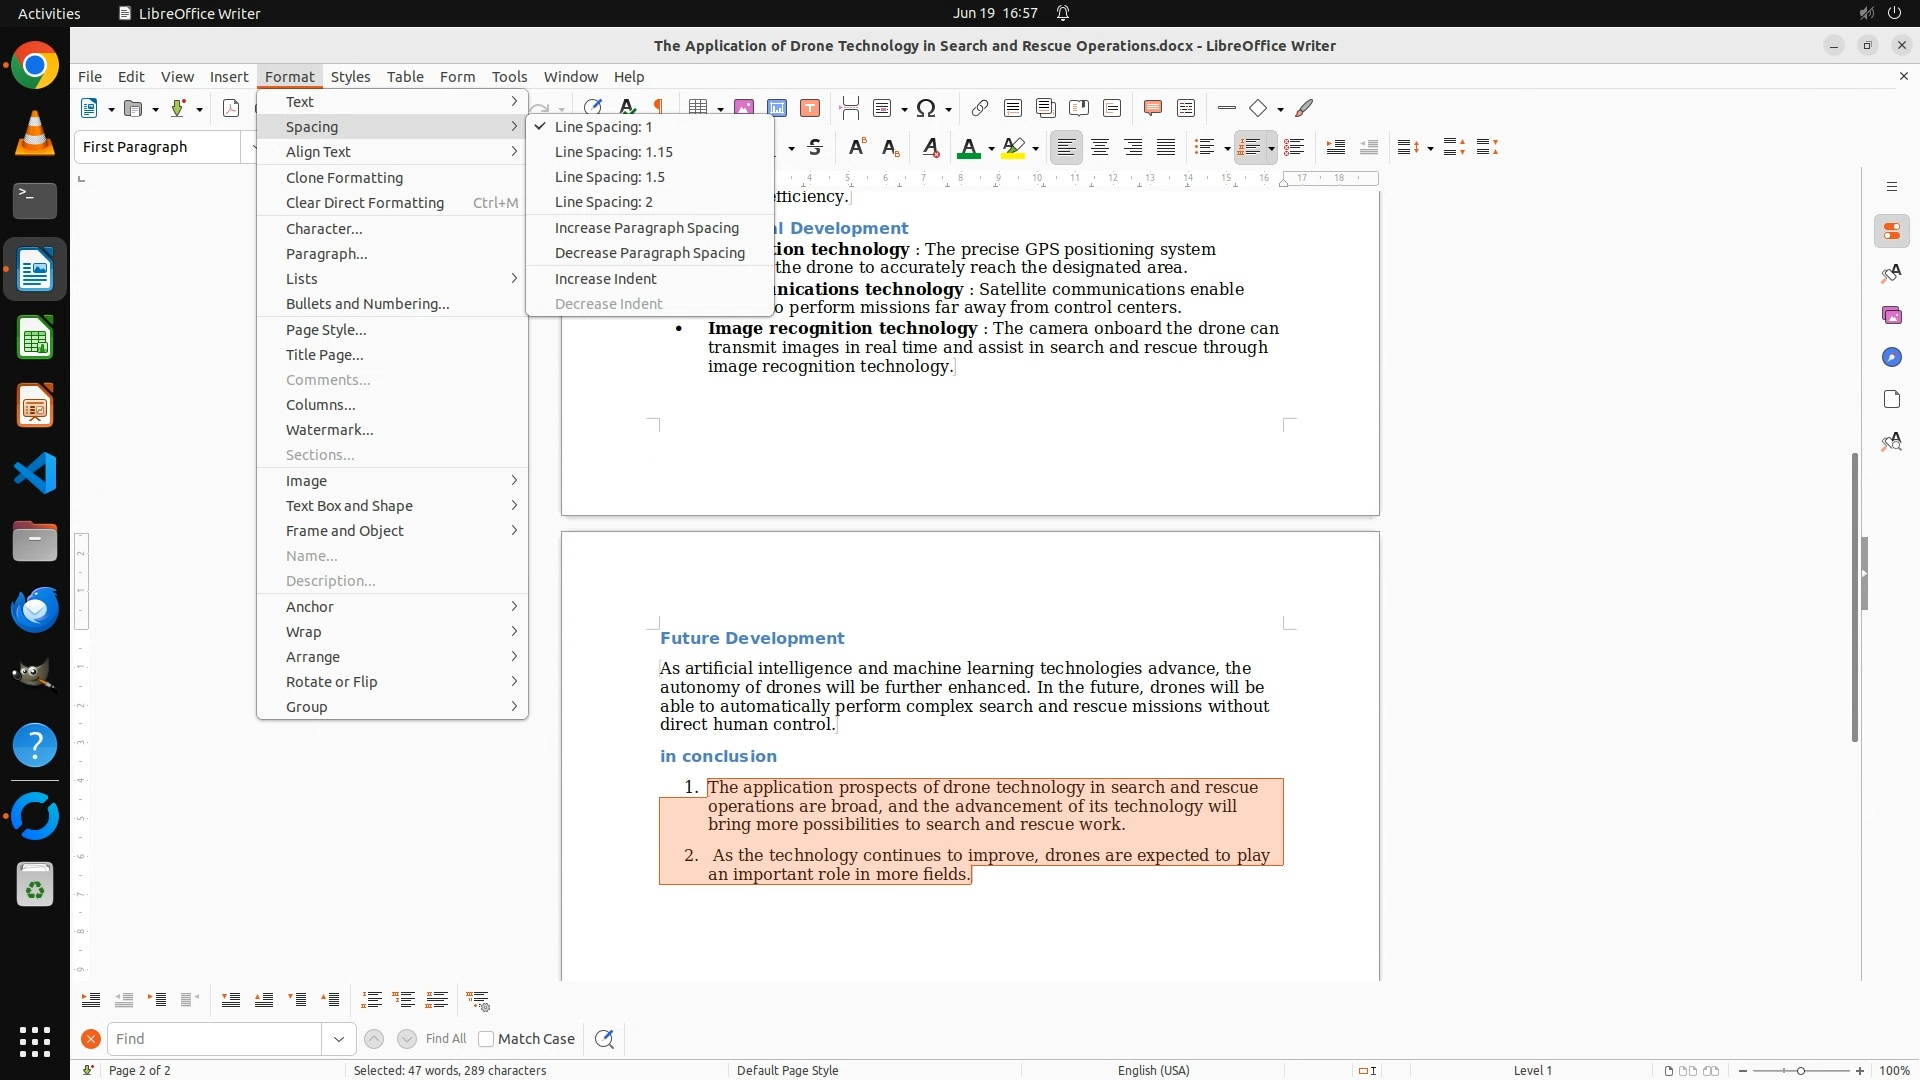This screenshot has width=1920, height=1080.
Task: Click the zoom slider in the status bar
Action: (1801, 1070)
